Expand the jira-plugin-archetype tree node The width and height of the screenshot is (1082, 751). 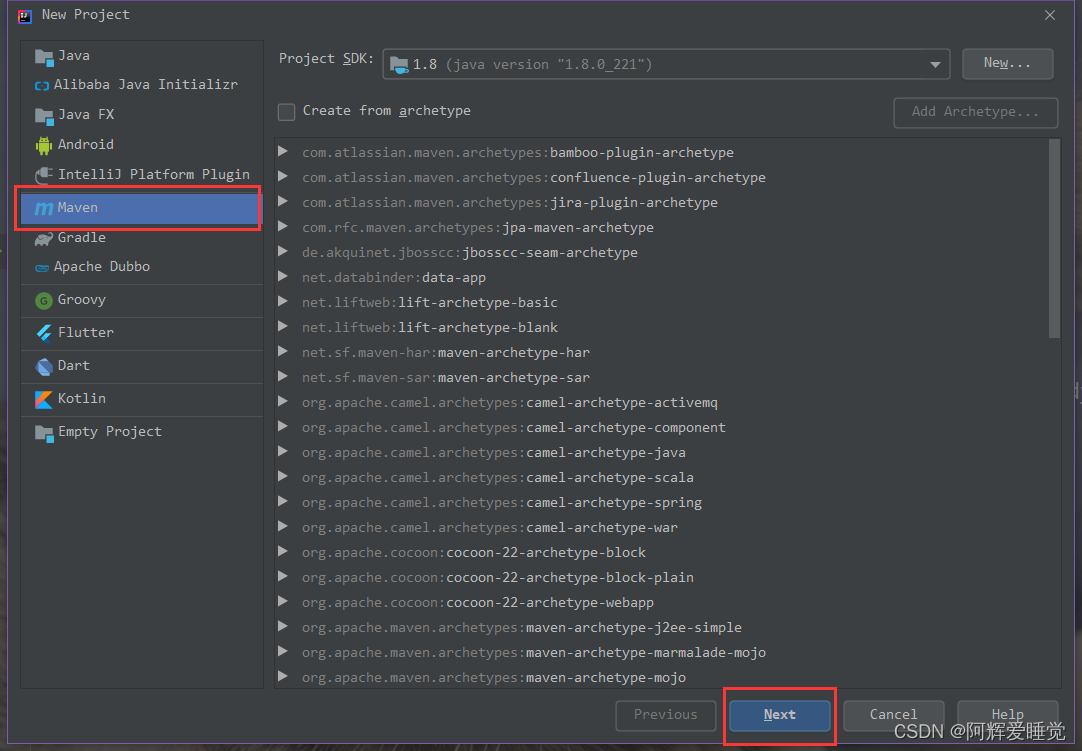click(x=283, y=202)
